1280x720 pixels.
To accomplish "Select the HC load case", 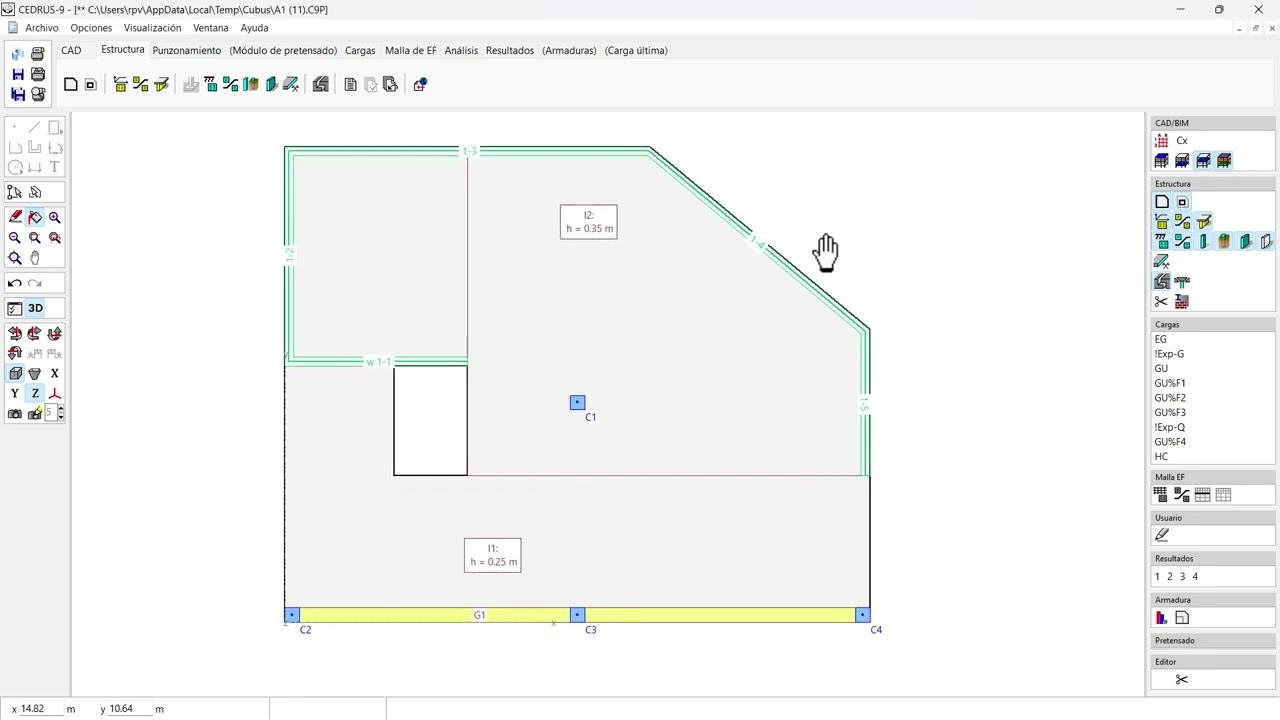I will (1161, 456).
